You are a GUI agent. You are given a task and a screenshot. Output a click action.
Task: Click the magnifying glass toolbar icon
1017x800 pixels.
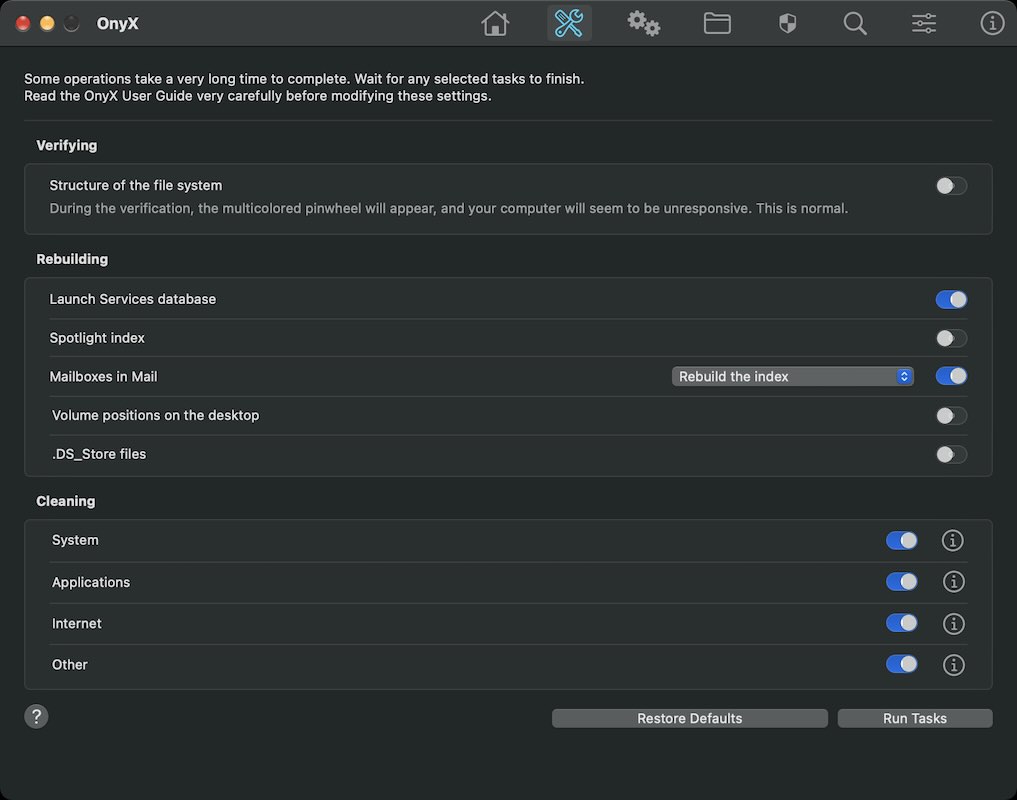point(855,24)
